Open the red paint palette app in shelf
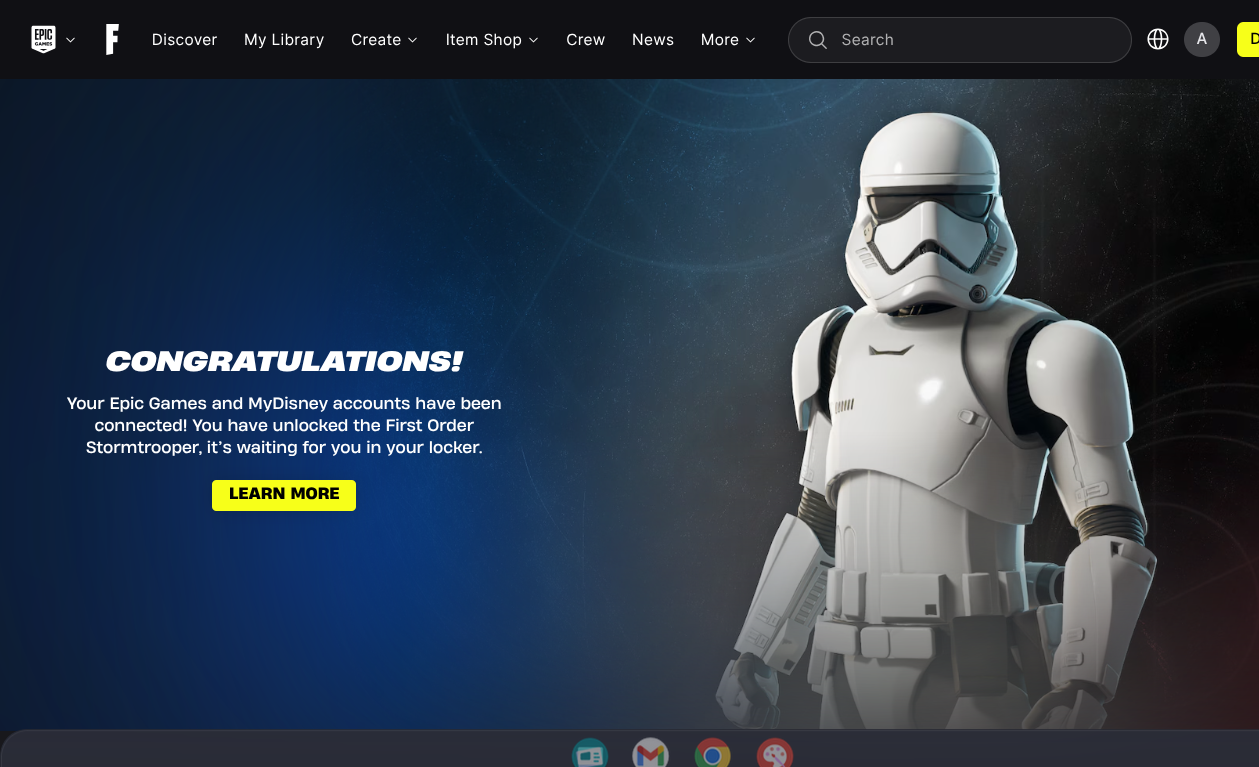This screenshot has height=767, width=1259. point(775,755)
